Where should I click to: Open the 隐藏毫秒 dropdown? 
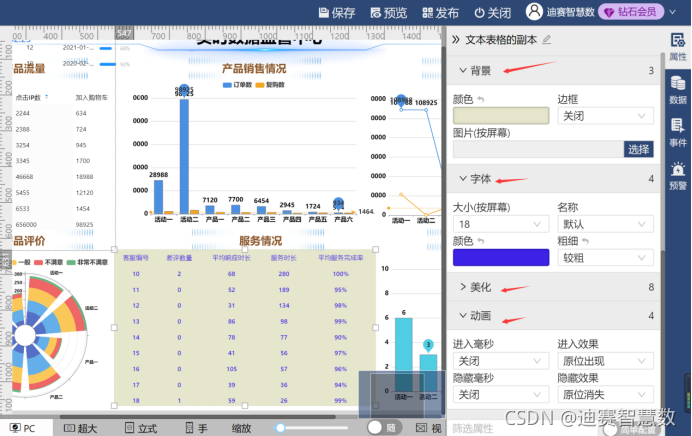point(501,394)
